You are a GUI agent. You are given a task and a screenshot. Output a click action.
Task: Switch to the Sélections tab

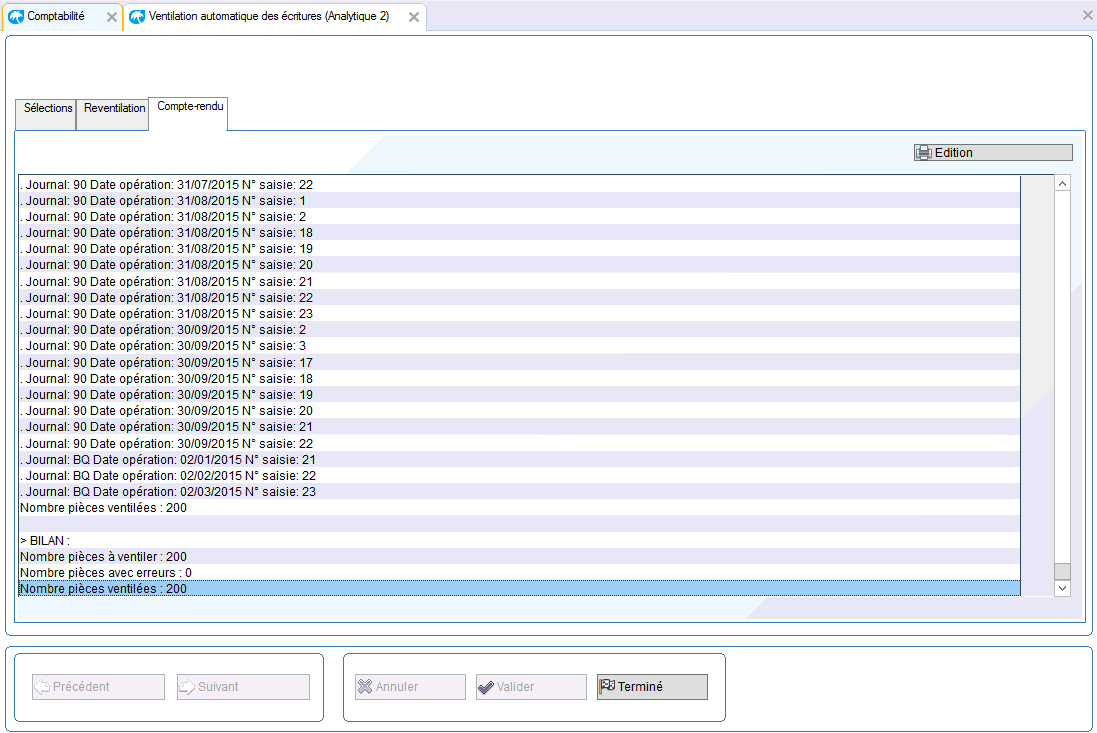coord(47,109)
